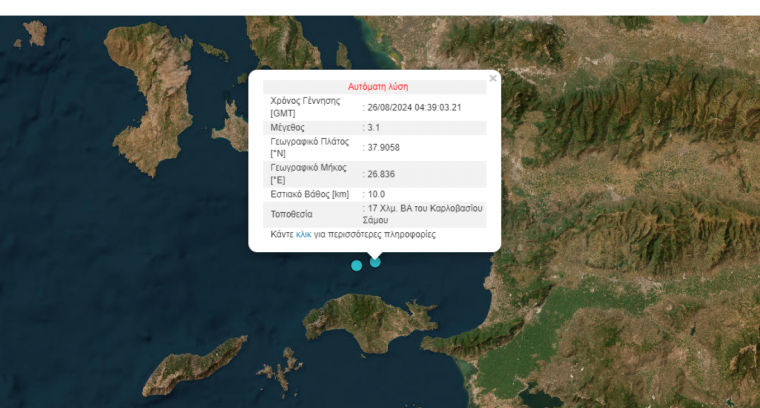Viewport: 760px width, 408px height.
Task: Click the 'Εστιακό Βάθος [km]' label
Action: coord(310,194)
